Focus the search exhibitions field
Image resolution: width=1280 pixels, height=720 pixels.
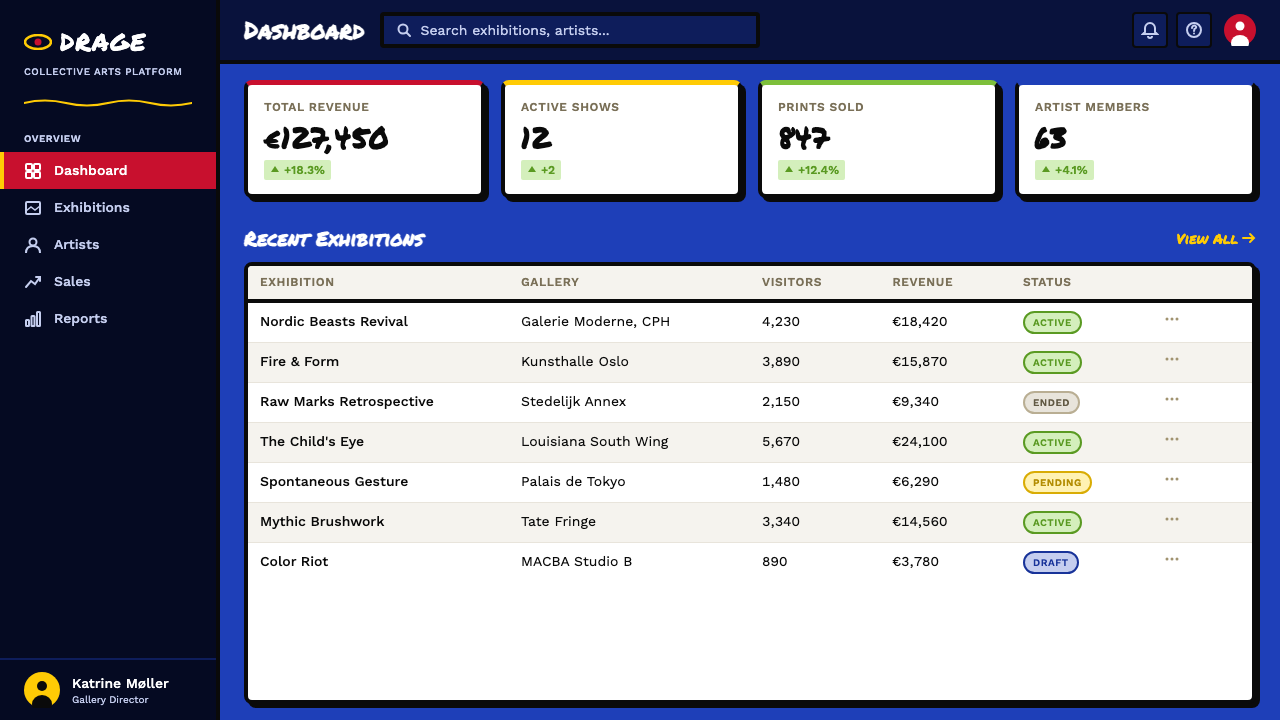coord(570,30)
